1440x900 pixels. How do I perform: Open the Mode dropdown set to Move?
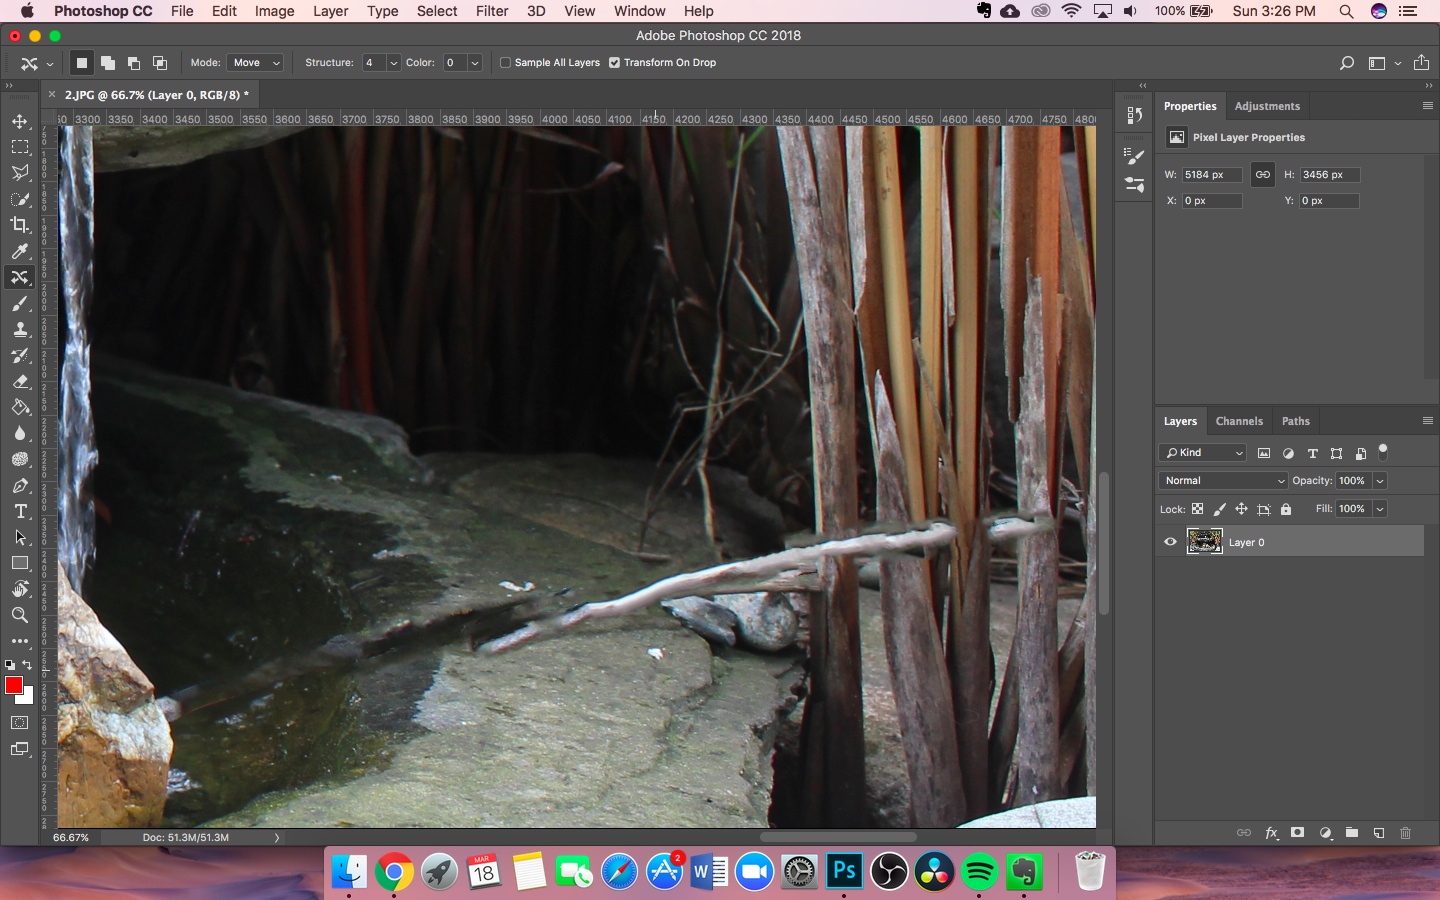256,63
